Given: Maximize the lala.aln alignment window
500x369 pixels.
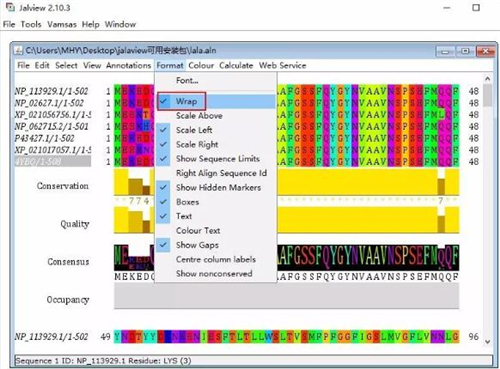Looking at the screenshot, I should [465, 51].
